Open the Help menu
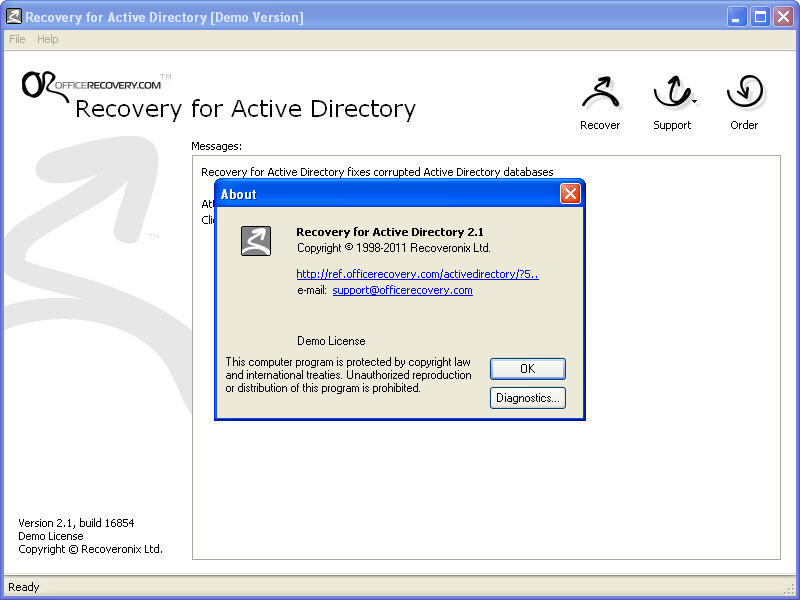Viewport: 800px width, 600px height. 47,39
